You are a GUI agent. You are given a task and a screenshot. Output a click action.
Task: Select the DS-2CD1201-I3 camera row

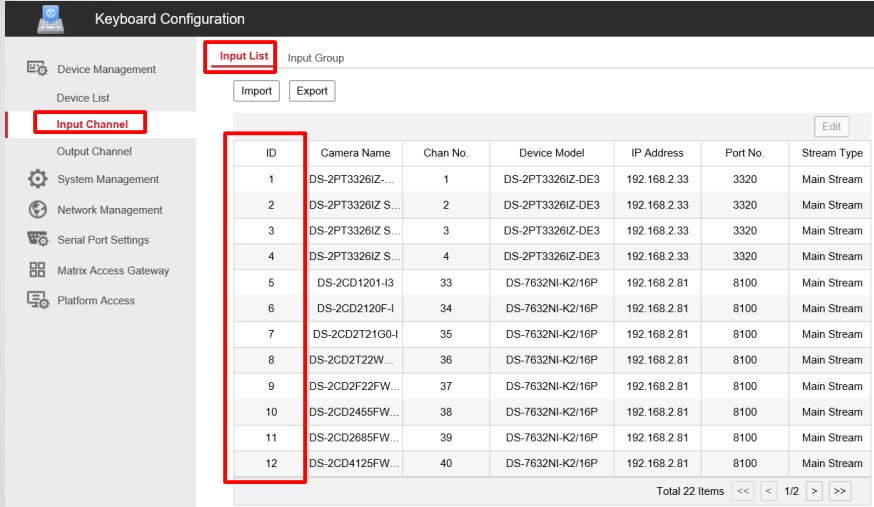[355, 283]
